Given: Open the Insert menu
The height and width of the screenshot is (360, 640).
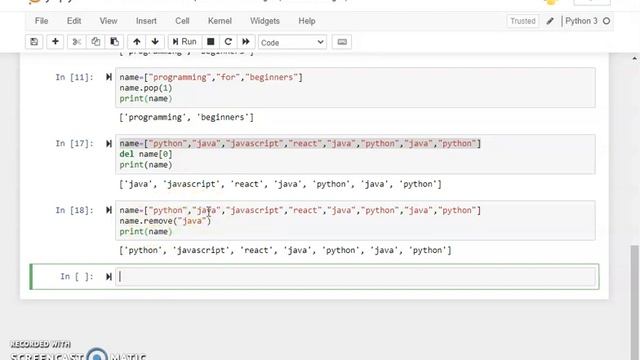Looking at the screenshot, I should 146,21.
